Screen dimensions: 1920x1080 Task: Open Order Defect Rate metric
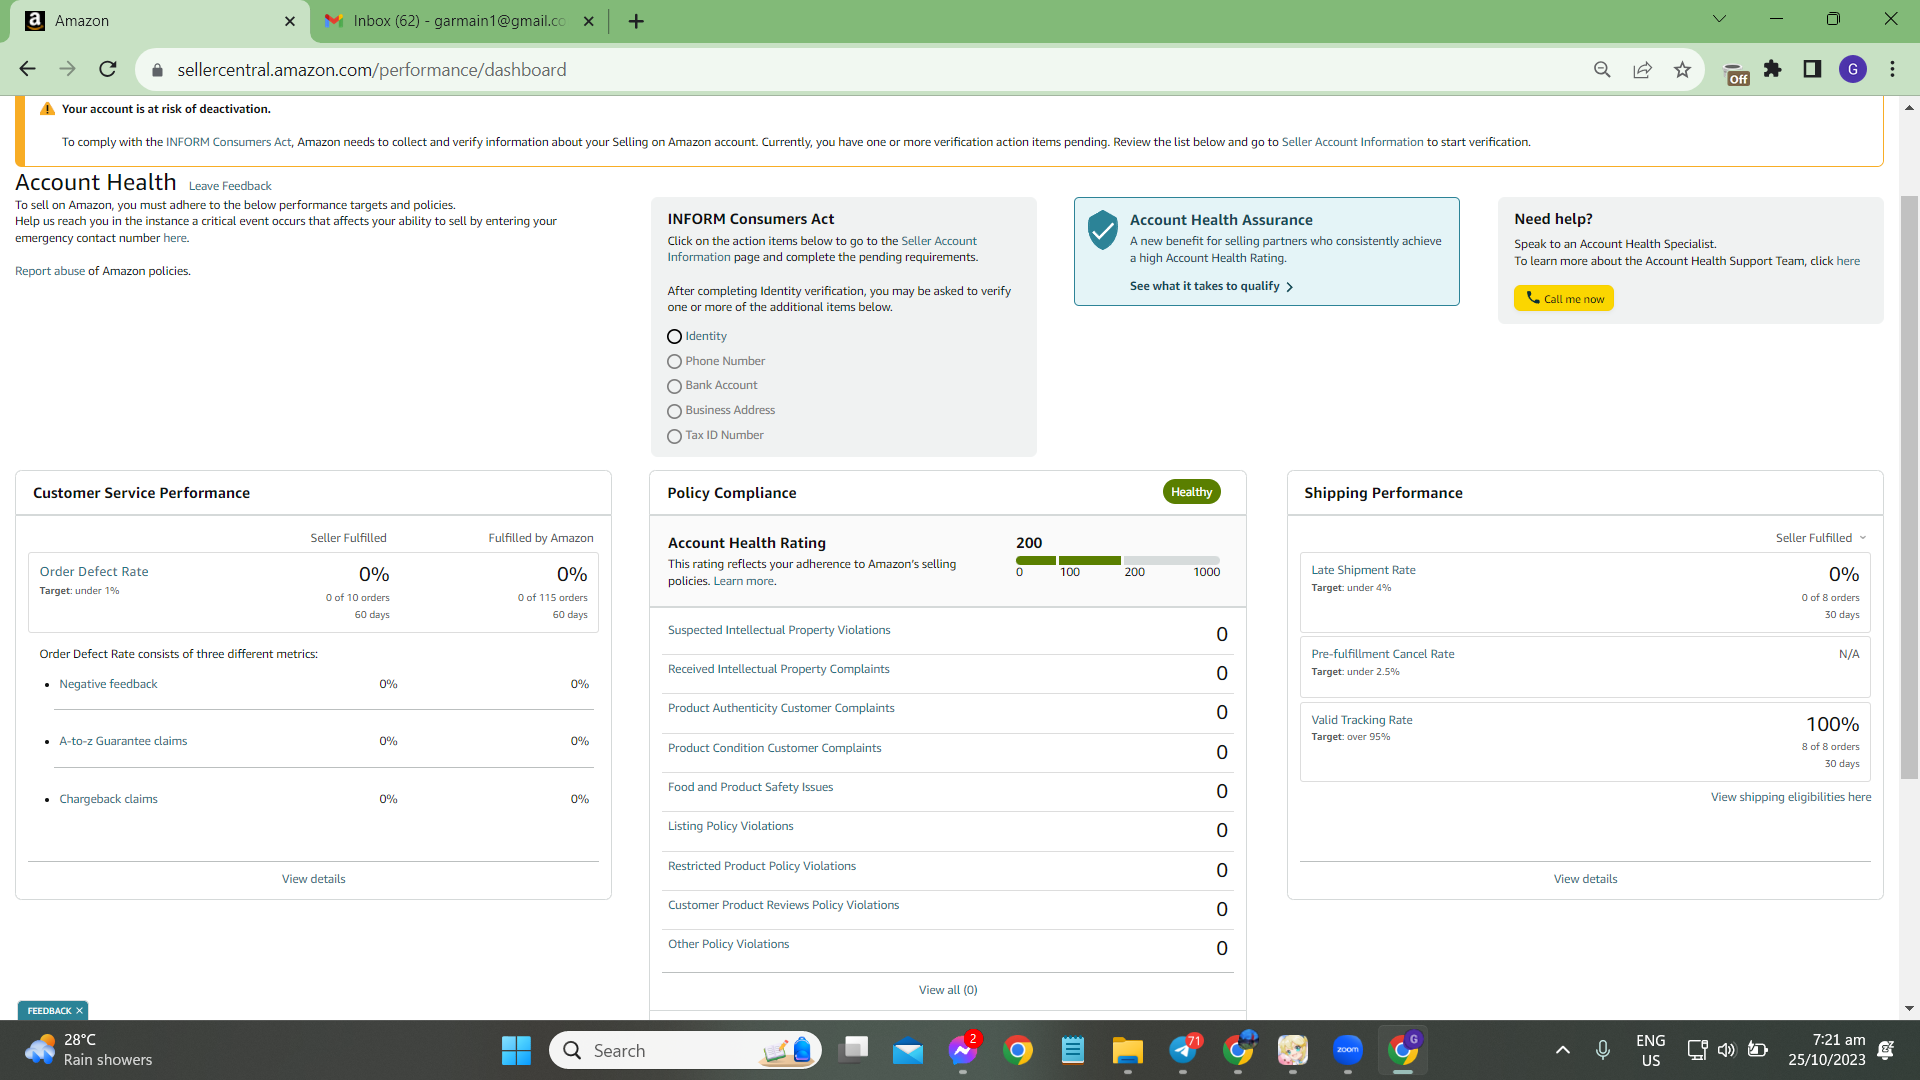94,572
